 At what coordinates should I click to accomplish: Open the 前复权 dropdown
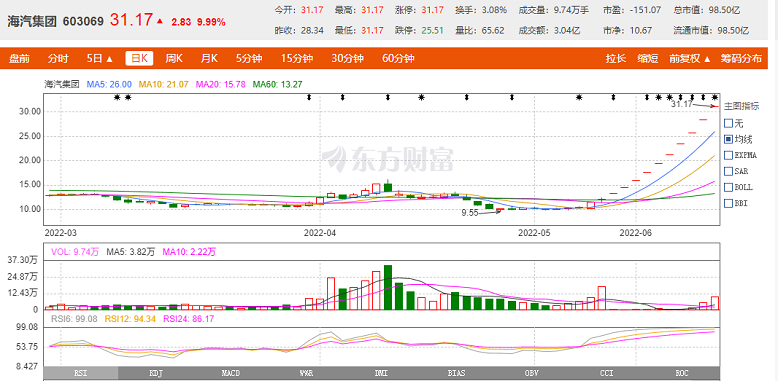coord(690,59)
